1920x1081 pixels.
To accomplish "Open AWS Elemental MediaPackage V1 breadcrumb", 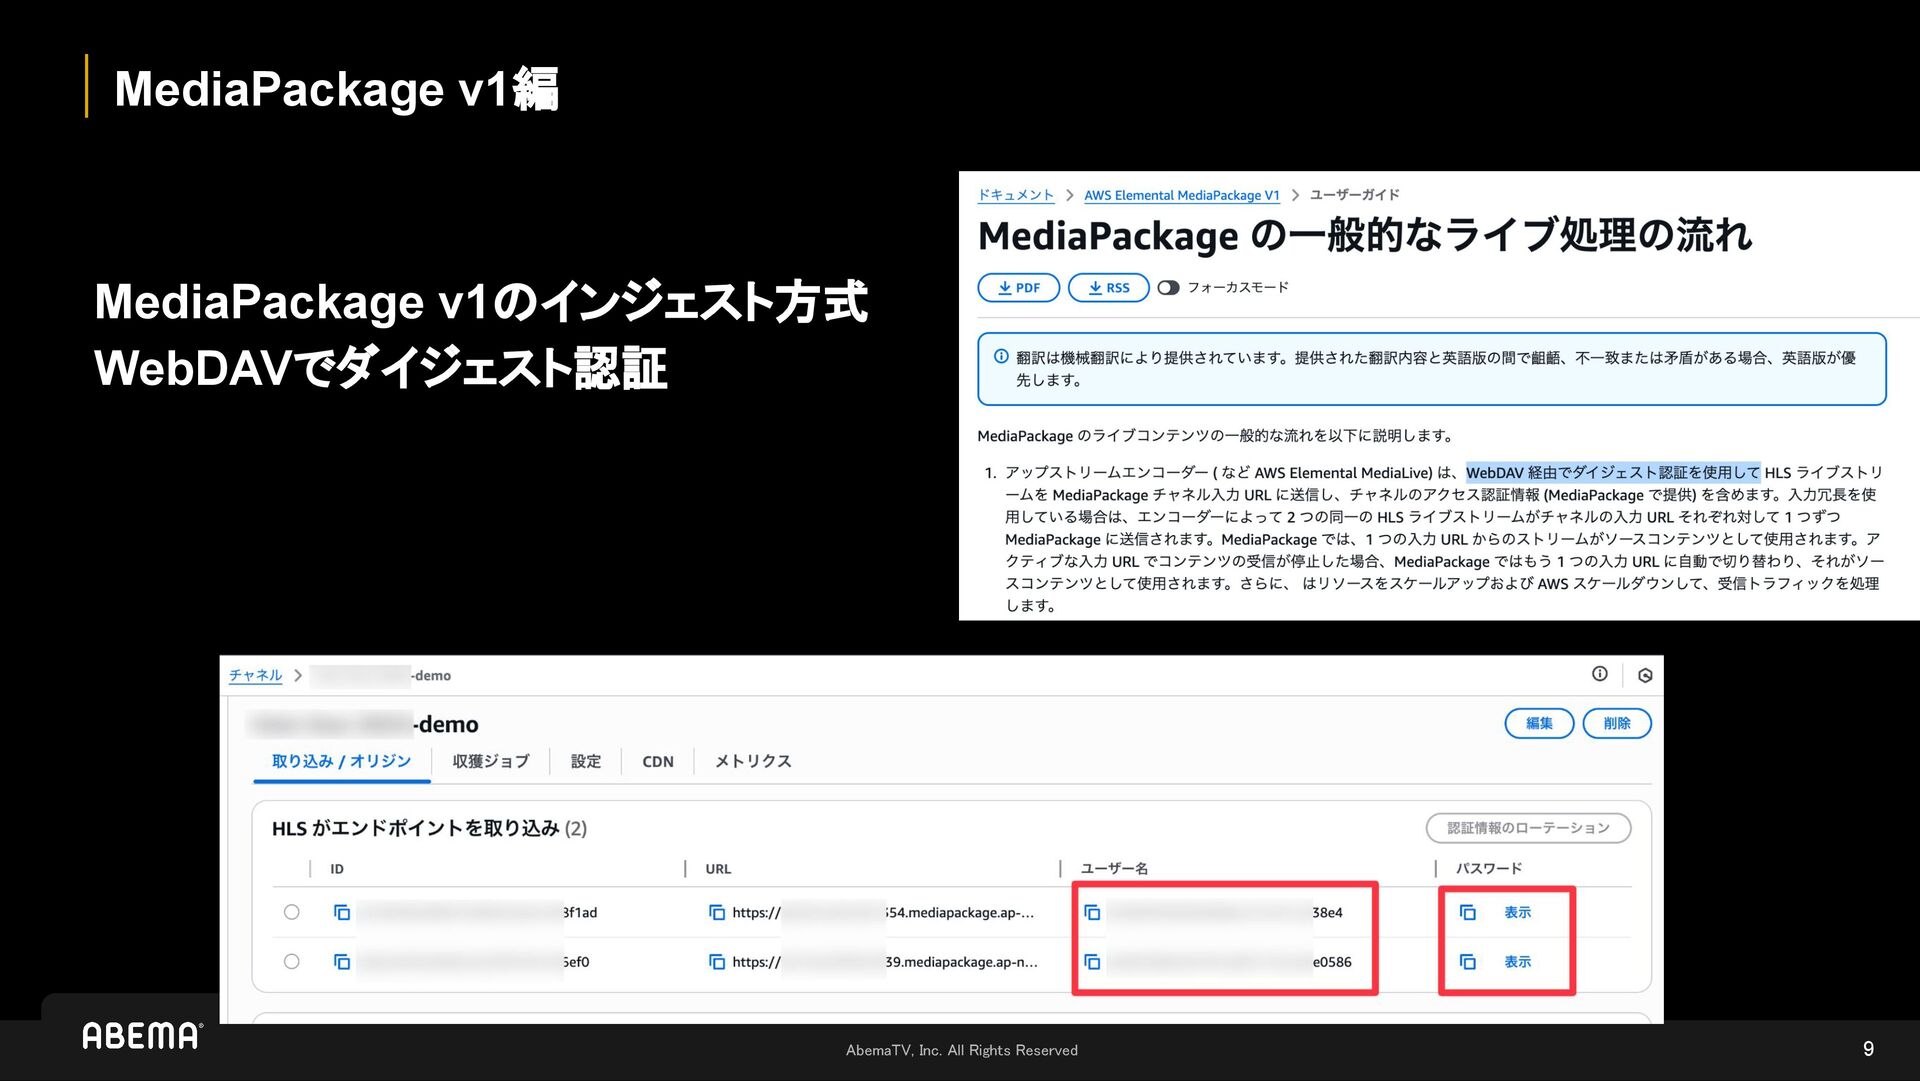I will click(x=1182, y=195).
